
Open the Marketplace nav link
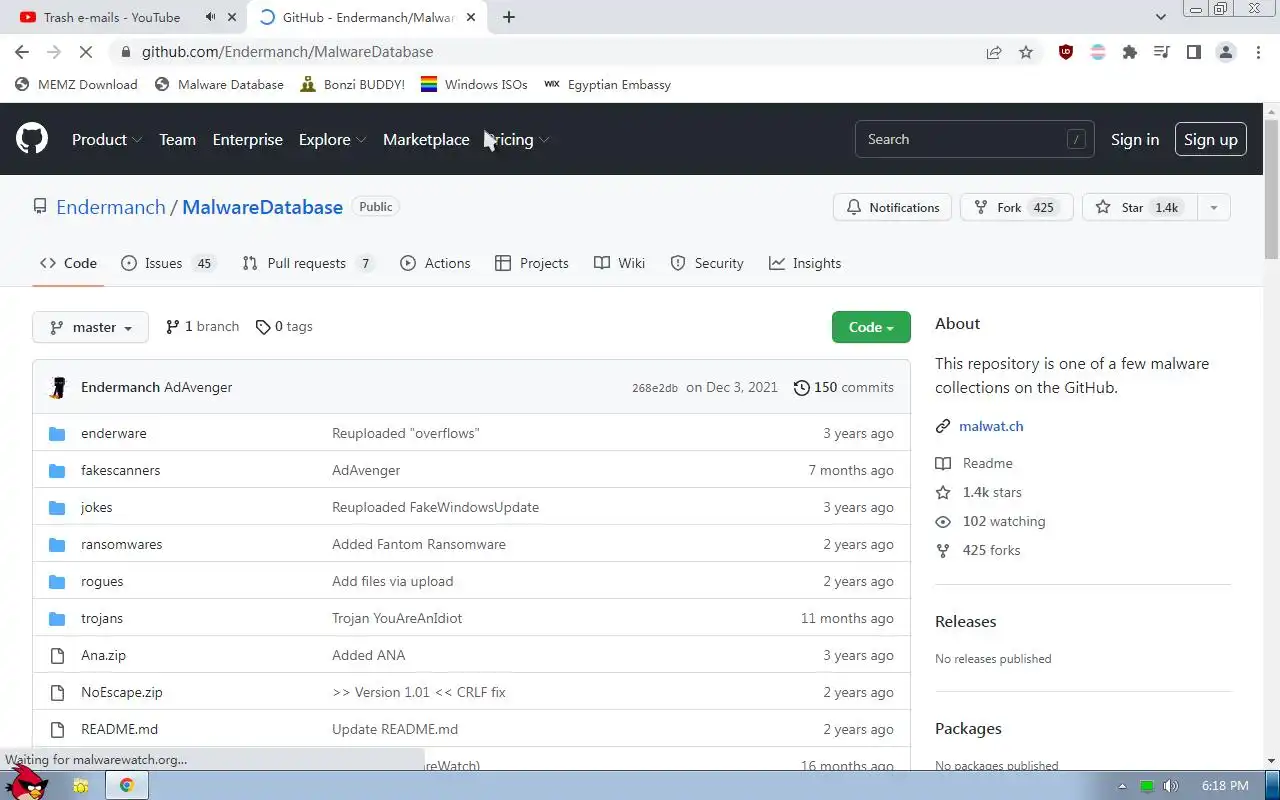point(426,140)
